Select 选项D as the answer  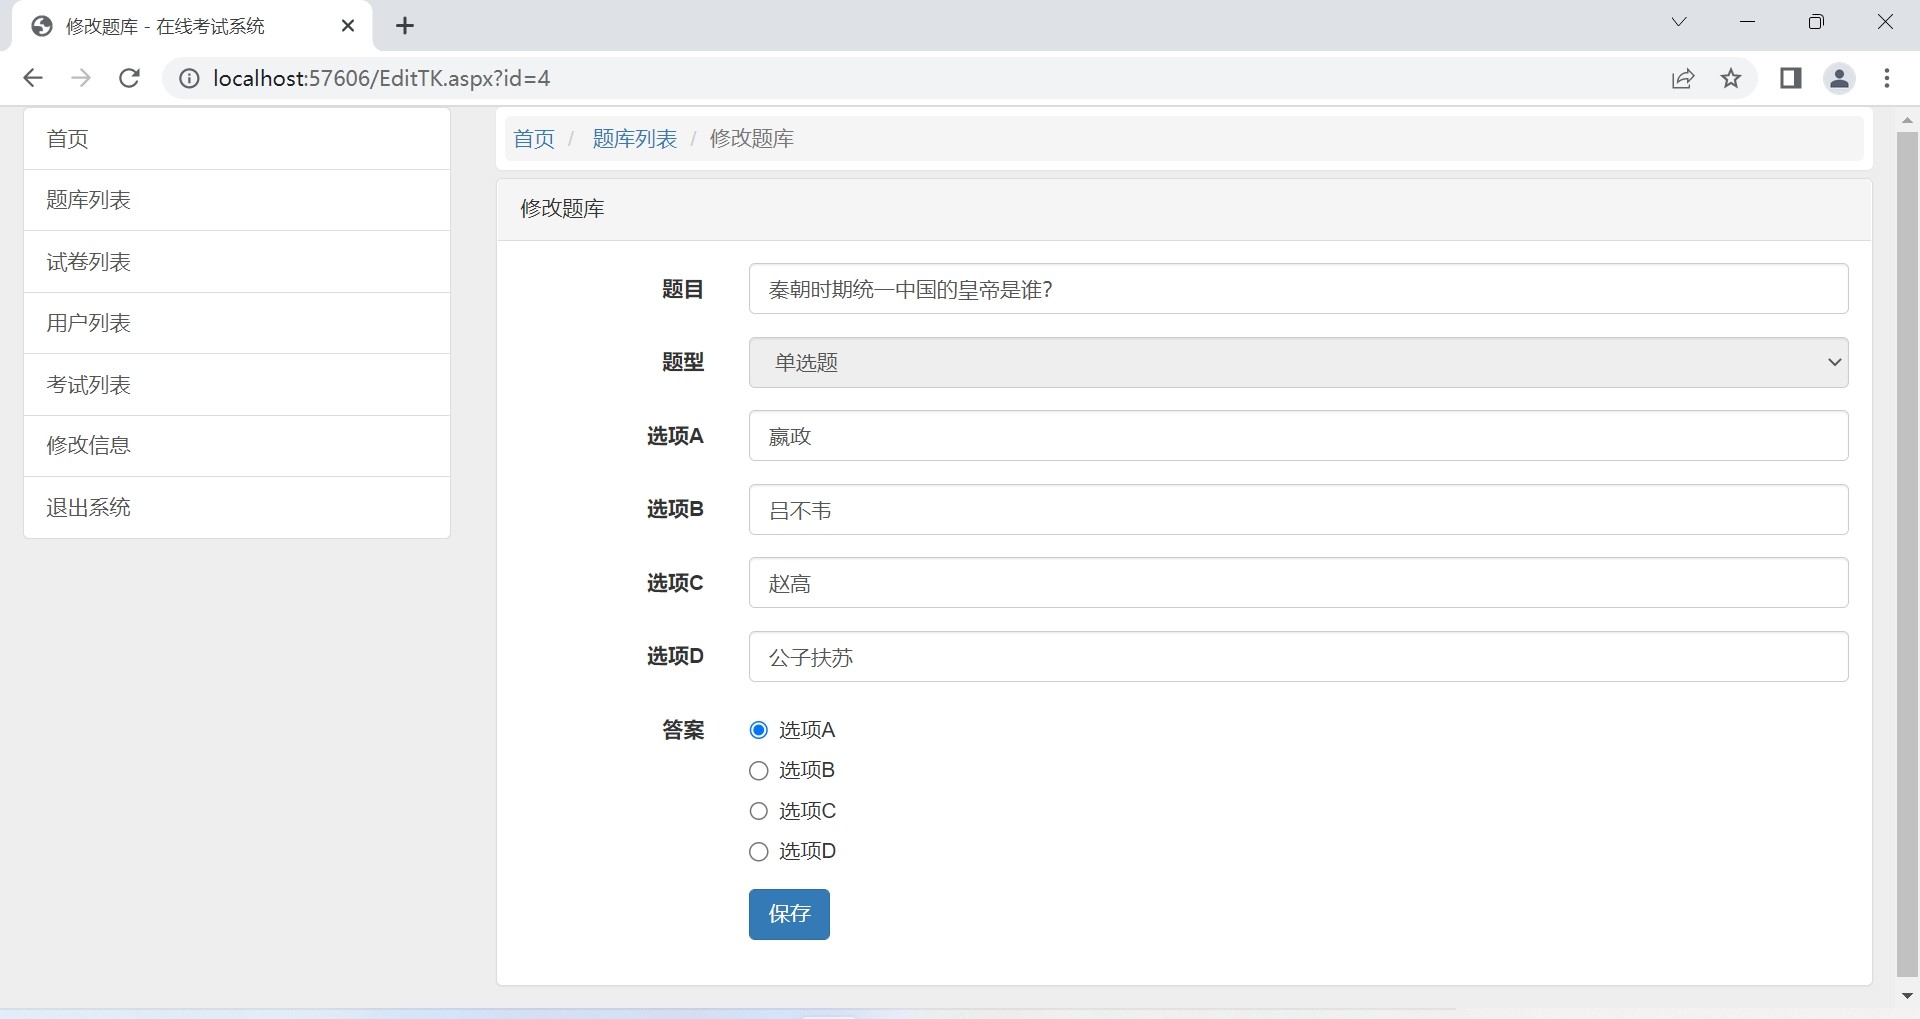[x=759, y=852]
